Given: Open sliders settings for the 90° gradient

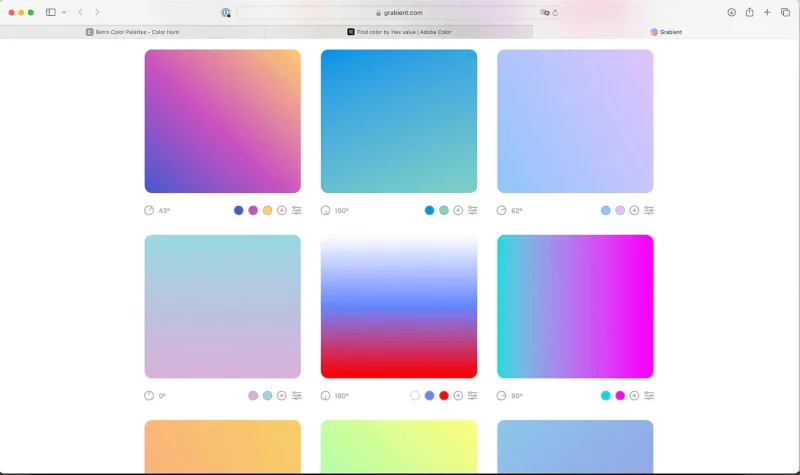Looking at the screenshot, I should pos(649,395).
